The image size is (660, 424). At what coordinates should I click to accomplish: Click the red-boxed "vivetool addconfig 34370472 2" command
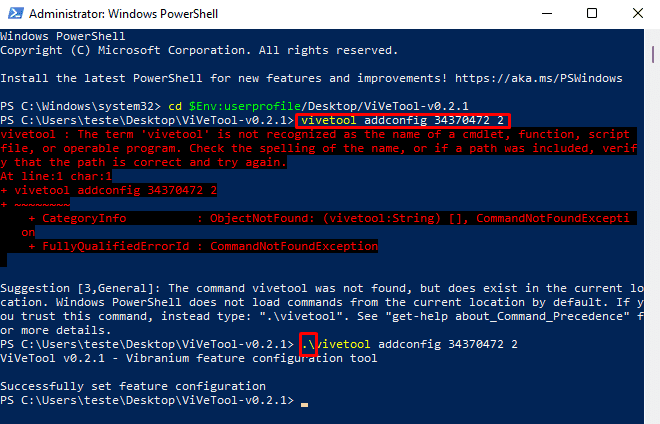(403, 120)
